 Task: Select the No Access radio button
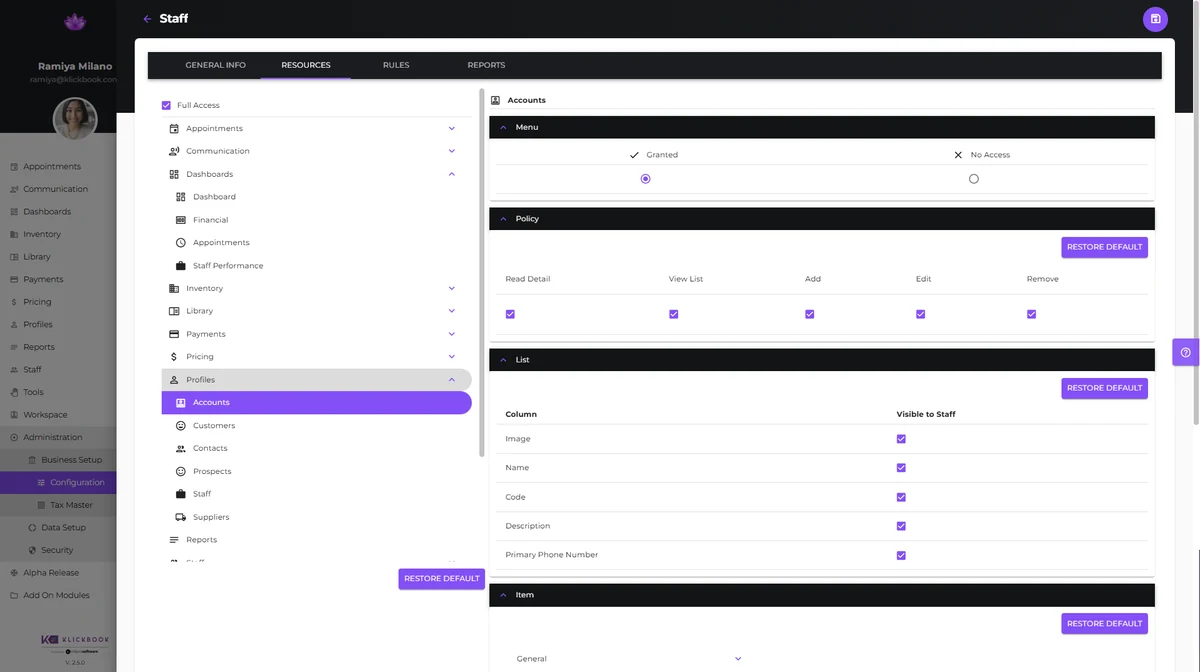click(974, 179)
